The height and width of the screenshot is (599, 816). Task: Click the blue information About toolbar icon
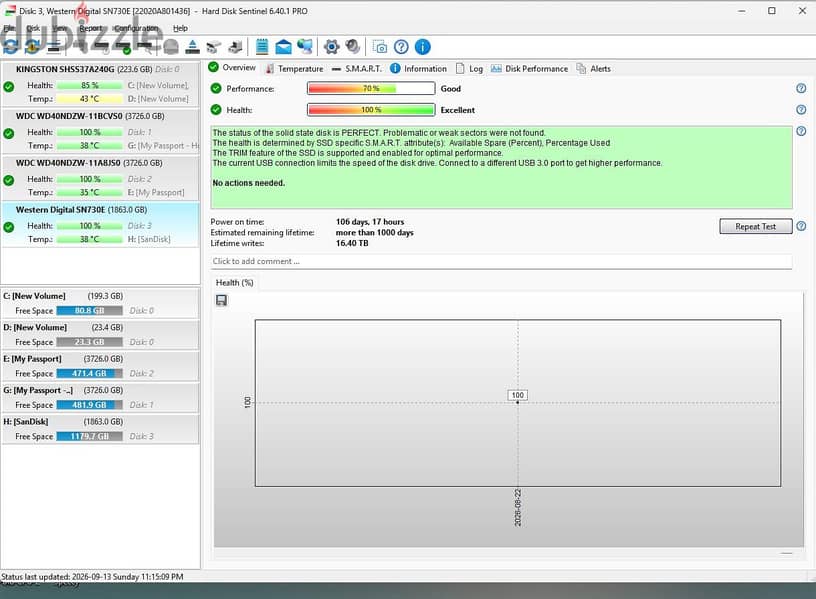pos(423,47)
